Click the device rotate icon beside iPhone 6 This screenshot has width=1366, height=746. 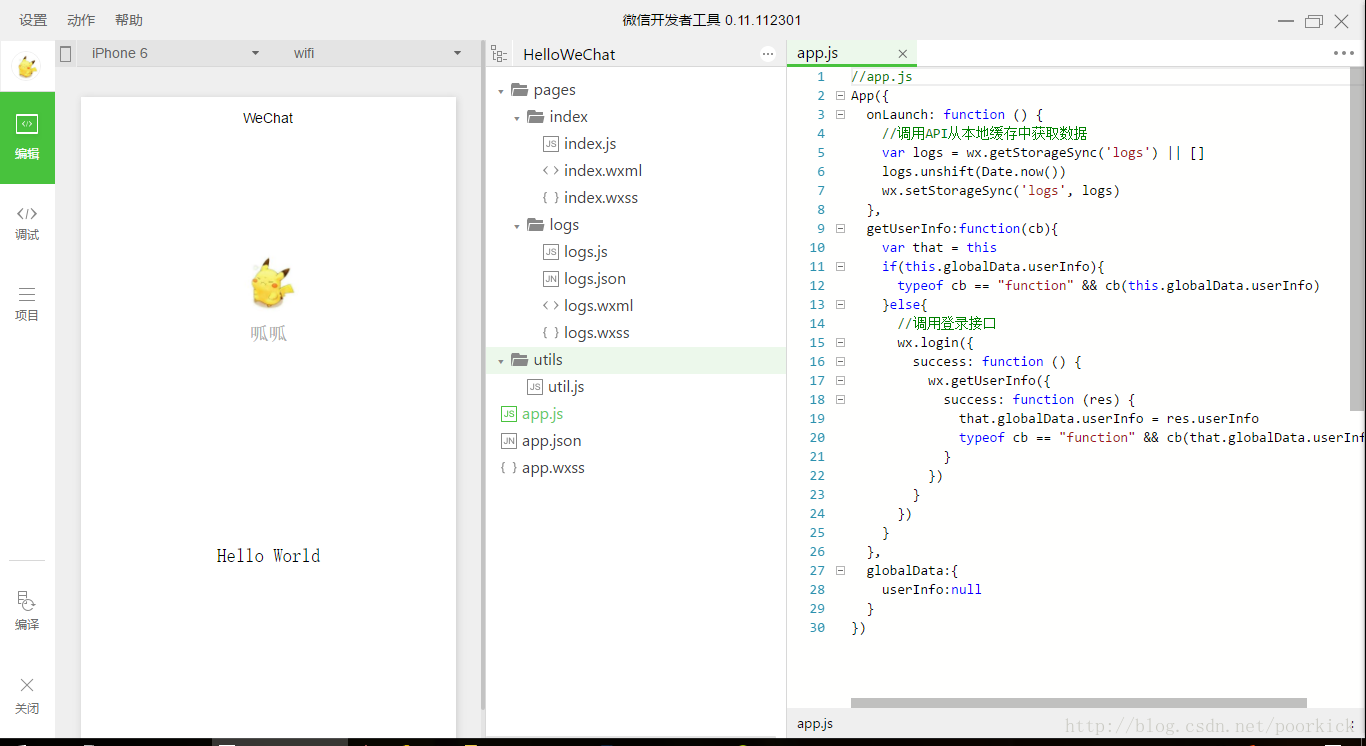(x=66, y=54)
